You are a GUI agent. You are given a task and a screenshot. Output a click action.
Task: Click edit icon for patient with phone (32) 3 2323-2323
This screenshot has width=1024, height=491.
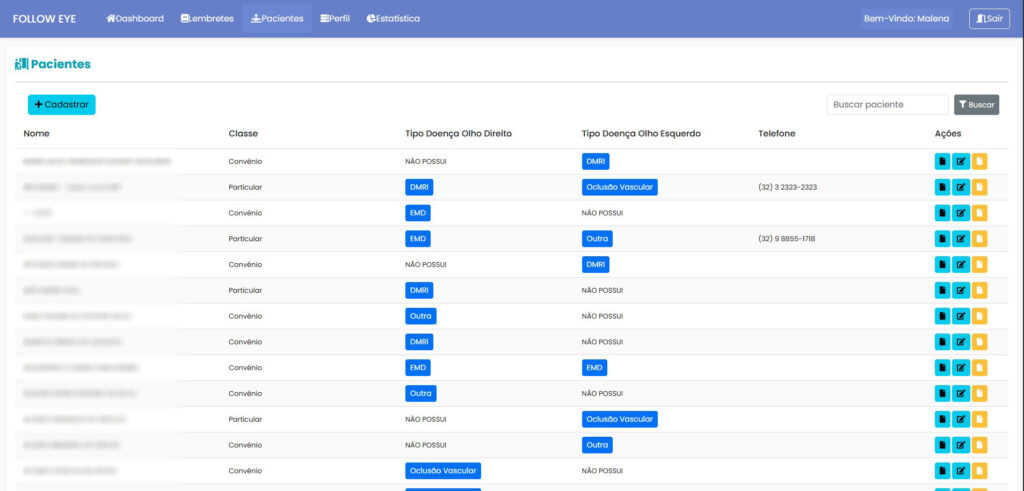(961, 187)
